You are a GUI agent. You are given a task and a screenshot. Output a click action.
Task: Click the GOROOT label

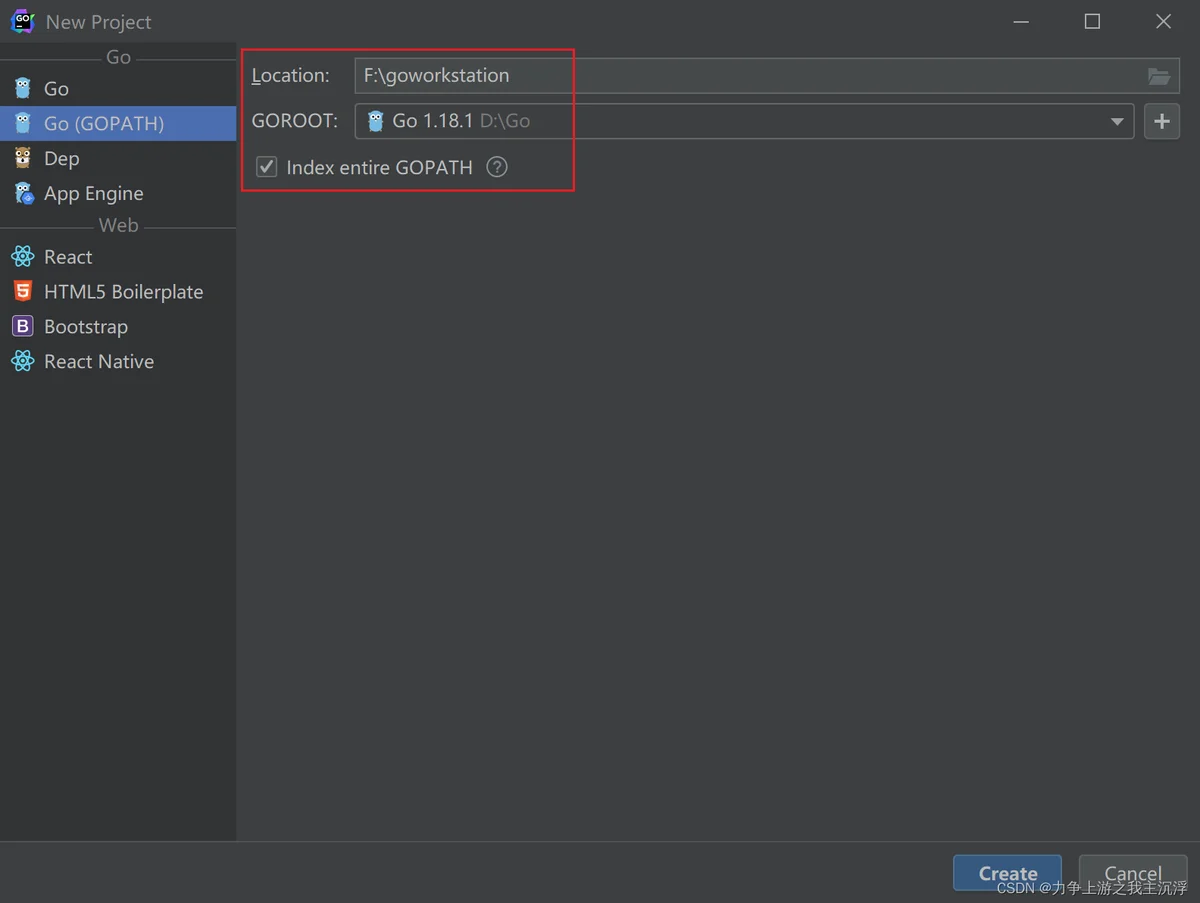point(295,121)
